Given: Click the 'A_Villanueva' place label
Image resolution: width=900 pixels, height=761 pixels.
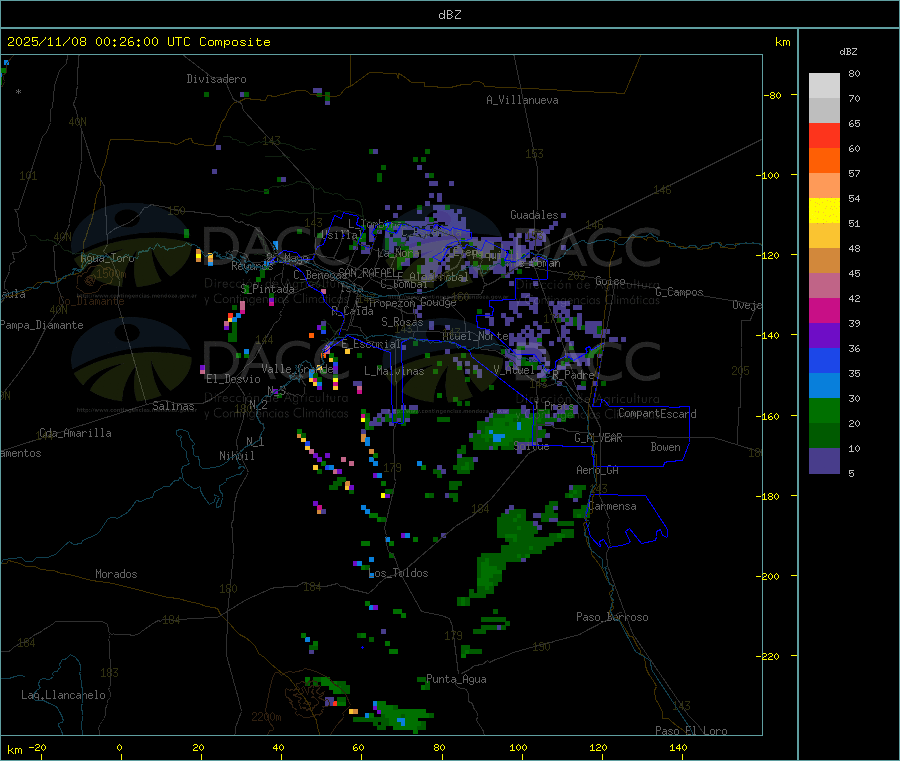Looking at the screenshot, I should (x=522, y=100).
